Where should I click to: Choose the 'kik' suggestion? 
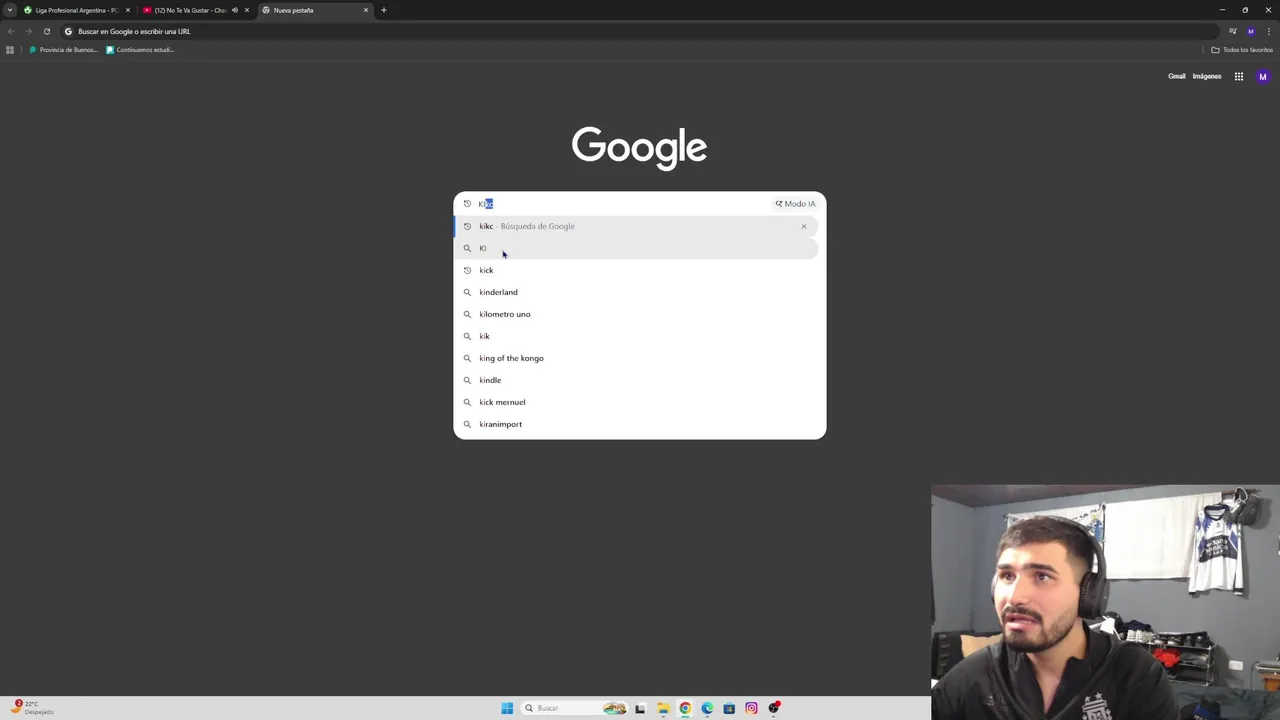coord(636,336)
